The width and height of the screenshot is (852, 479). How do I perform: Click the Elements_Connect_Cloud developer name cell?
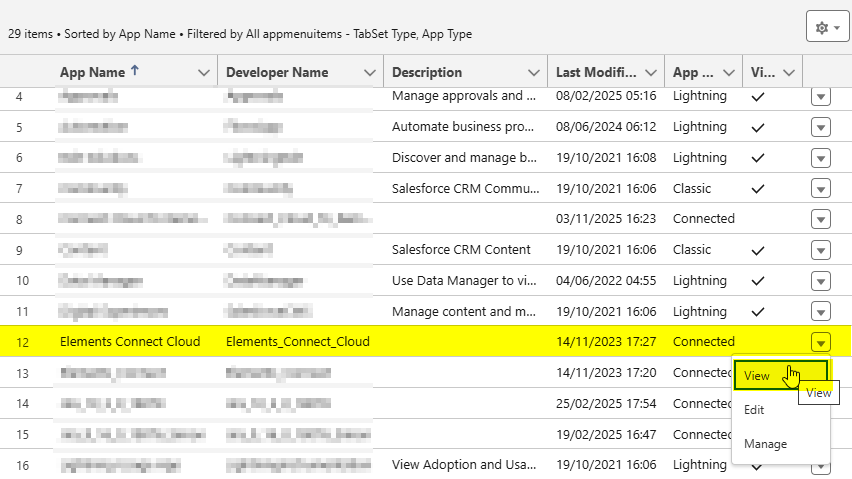coord(298,342)
